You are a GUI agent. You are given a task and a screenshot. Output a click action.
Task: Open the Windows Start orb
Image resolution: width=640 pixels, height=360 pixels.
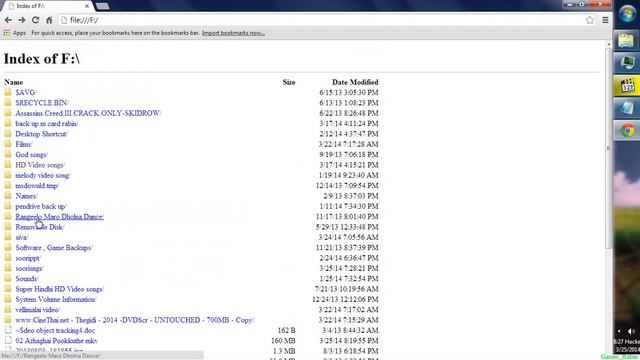click(x=627, y=13)
